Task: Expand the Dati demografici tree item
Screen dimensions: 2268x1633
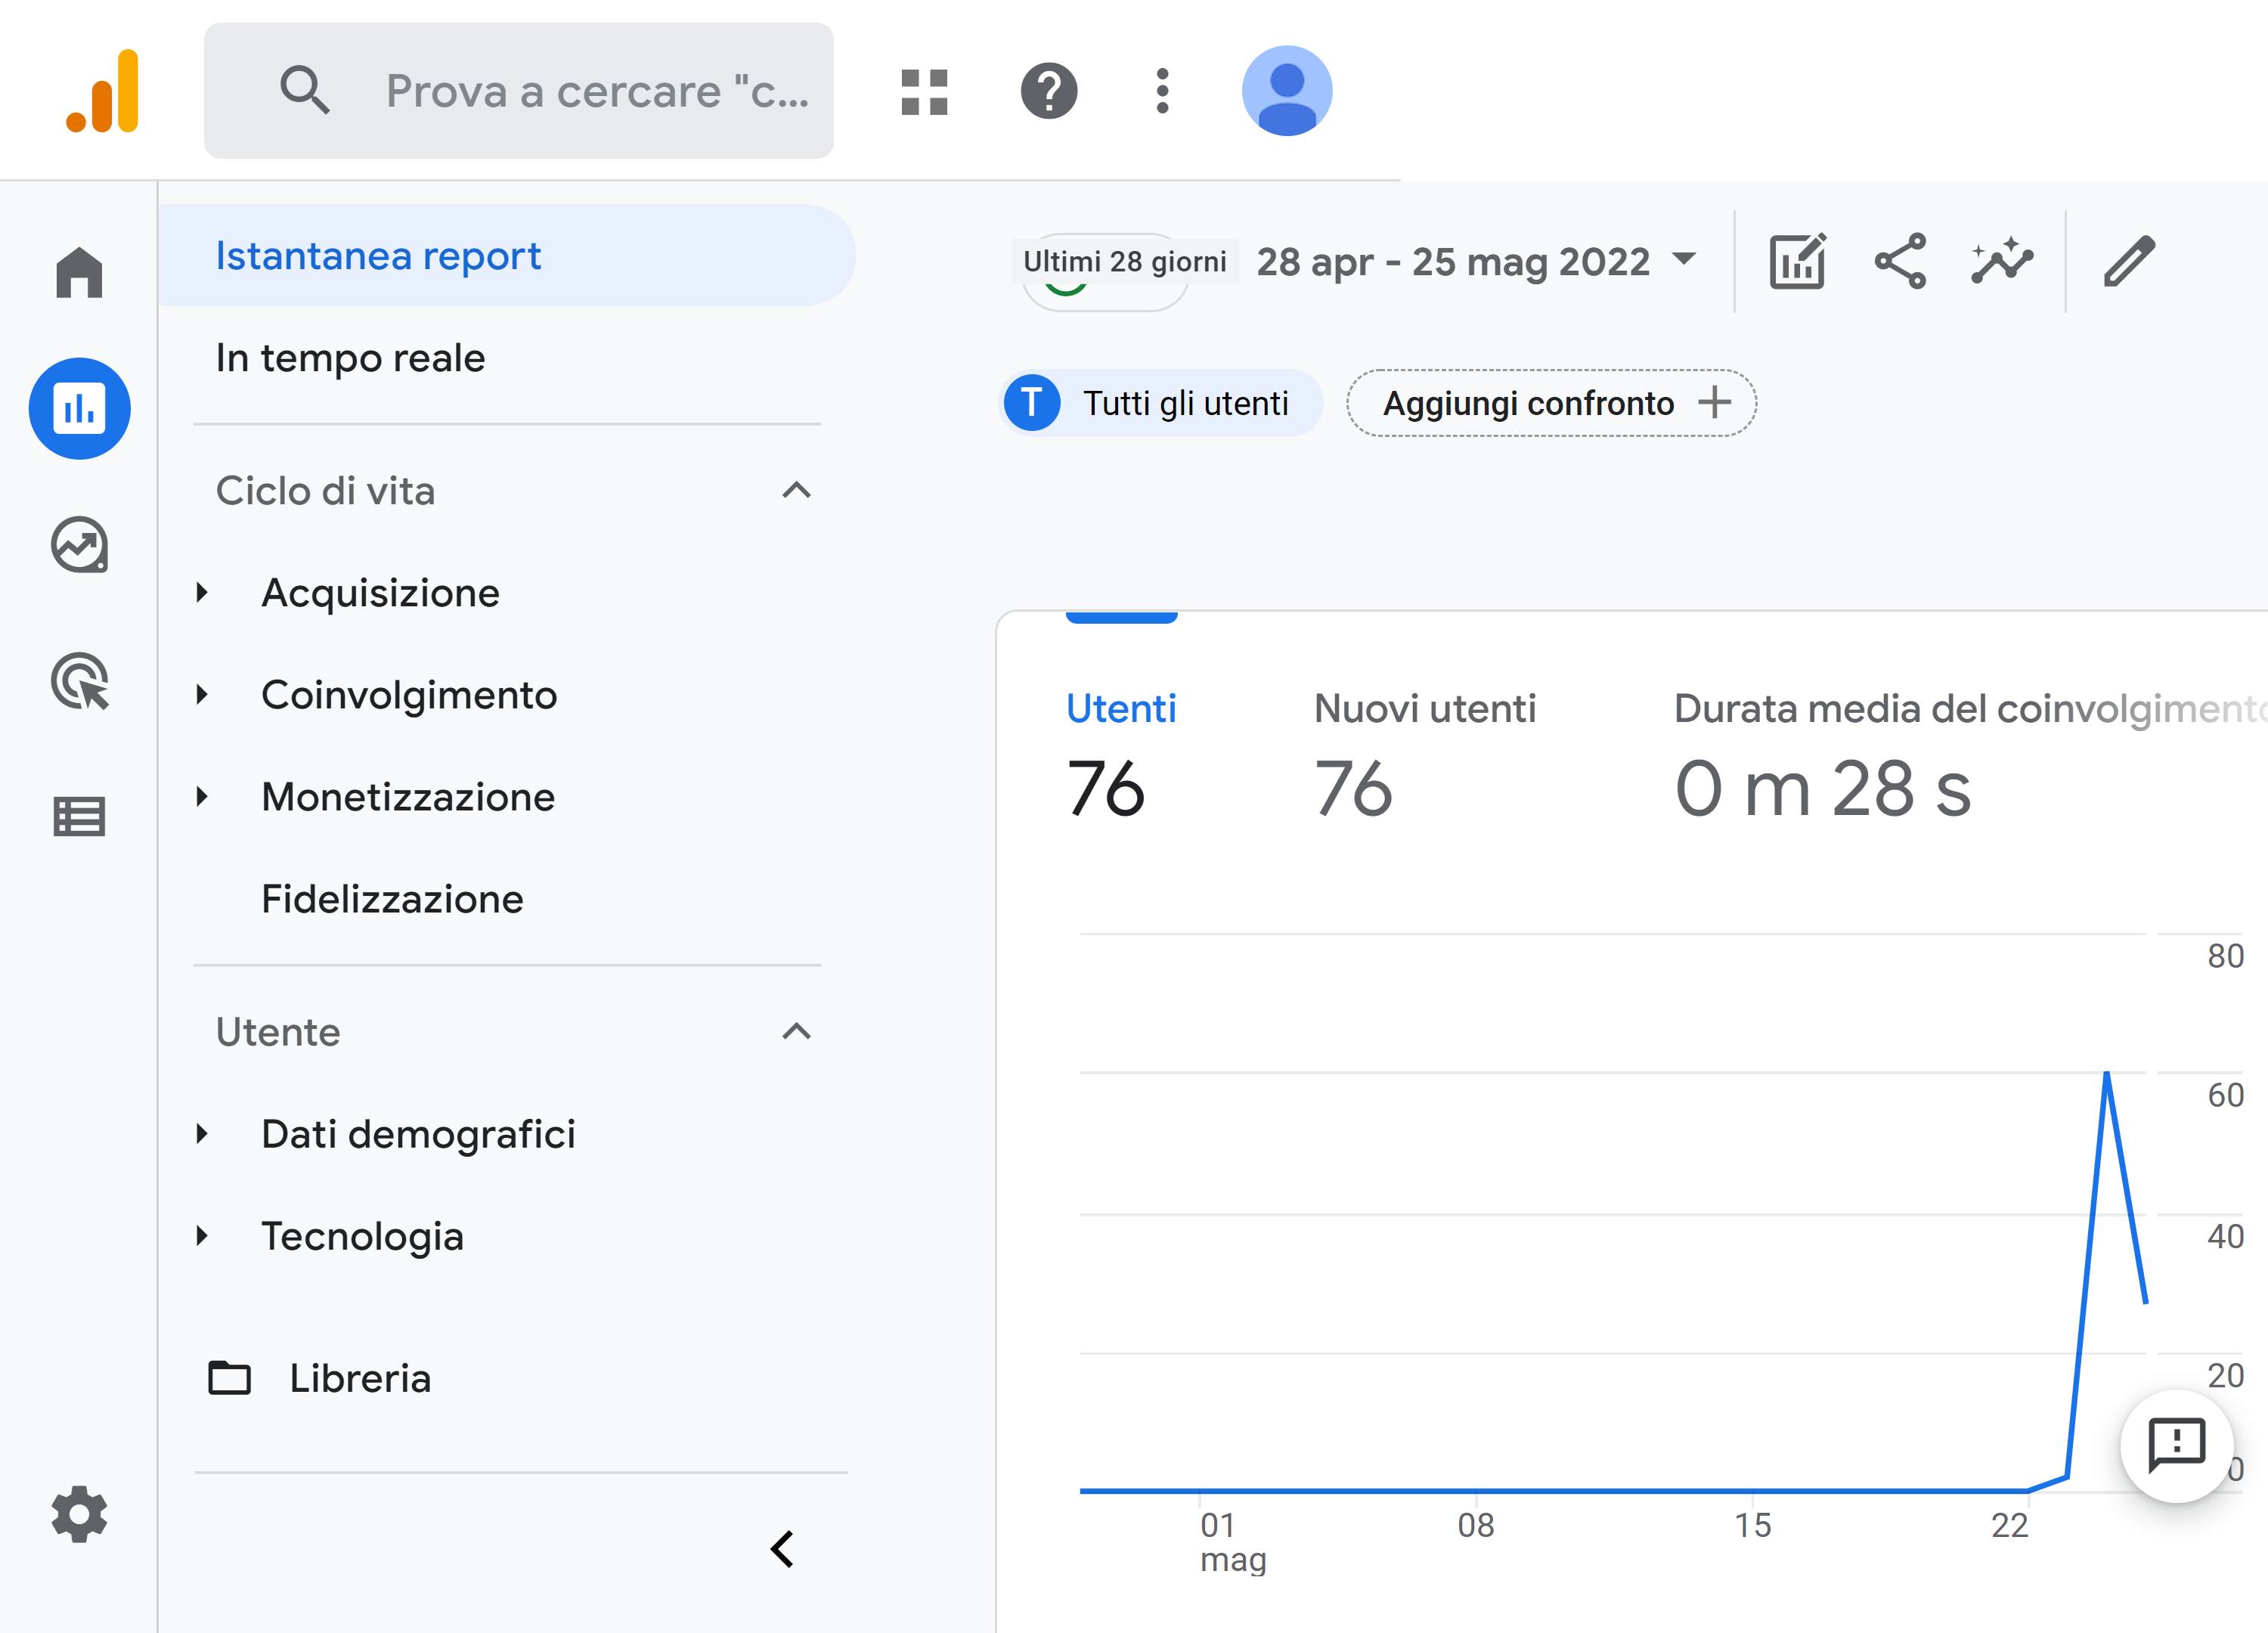Action: pyautogui.click(x=203, y=1134)
